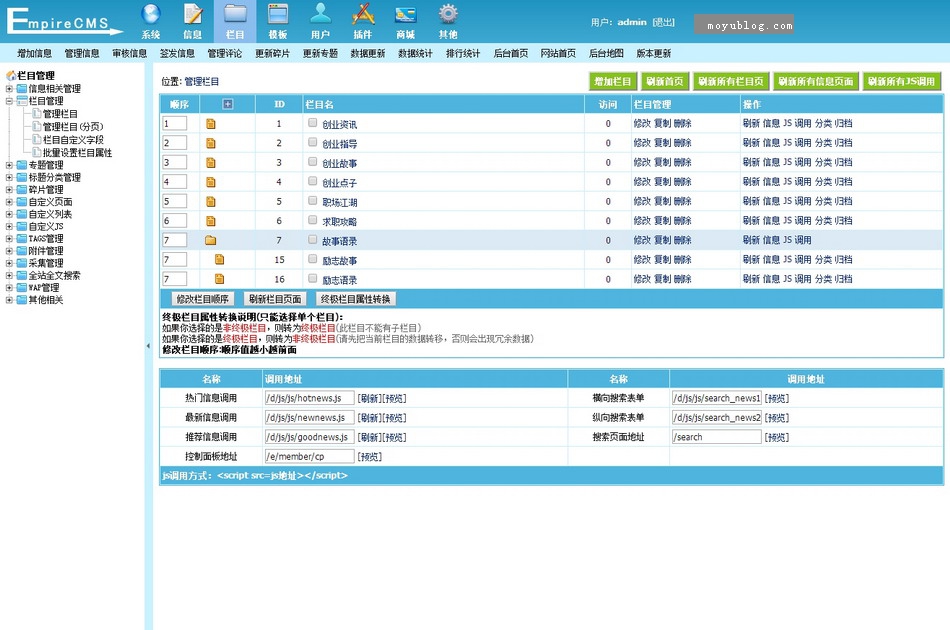This screenshot has height=630, width=950.
Task: Open the 模板 section in the top navigation
Action: 278,21
